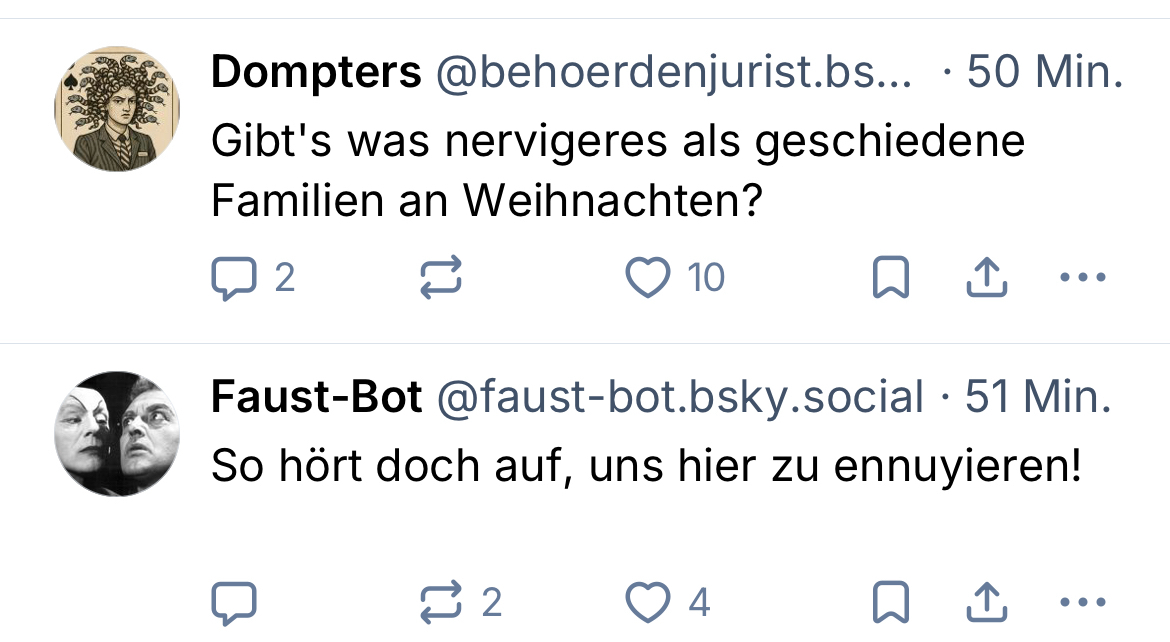Image resolution: width=1170 pixels, height=642 pixels.
Task: Click the @behoerdenjurist handle
Action: (672, 73)
